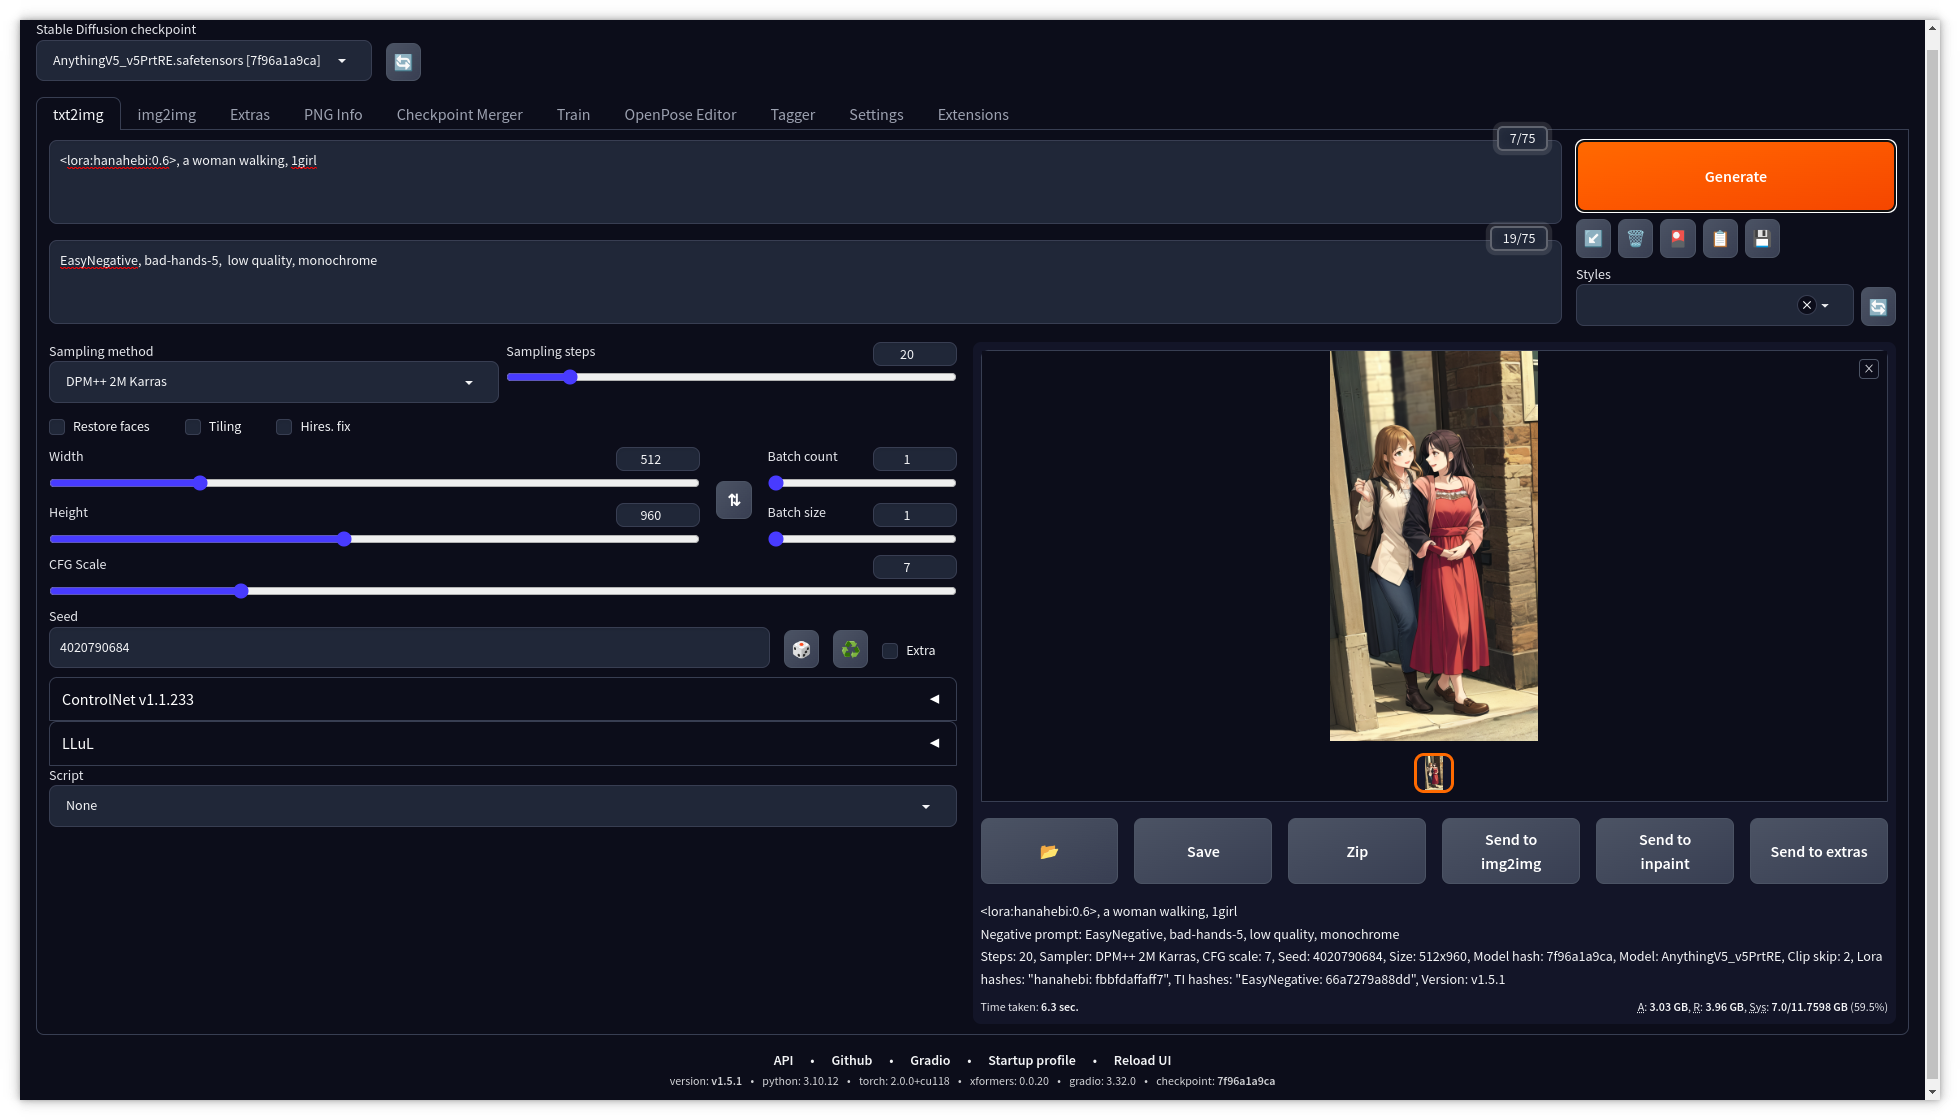Expand the LLuL section
This screenshot has height=1120, width=1960.
(x=503, y=744)
